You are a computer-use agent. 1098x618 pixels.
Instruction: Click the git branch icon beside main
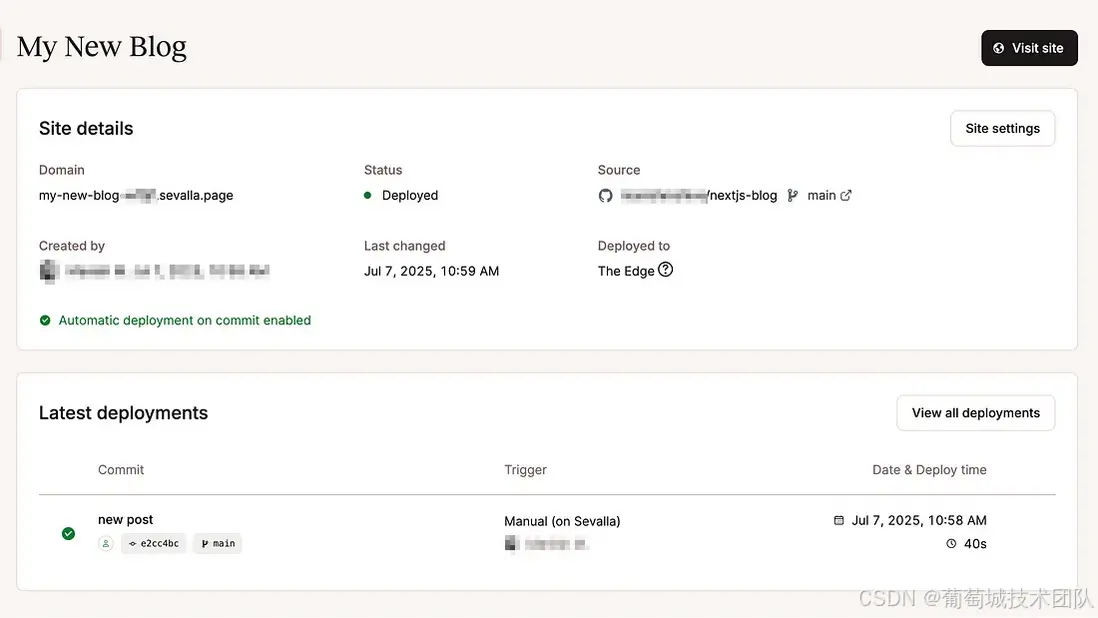(x=793, y=196)
